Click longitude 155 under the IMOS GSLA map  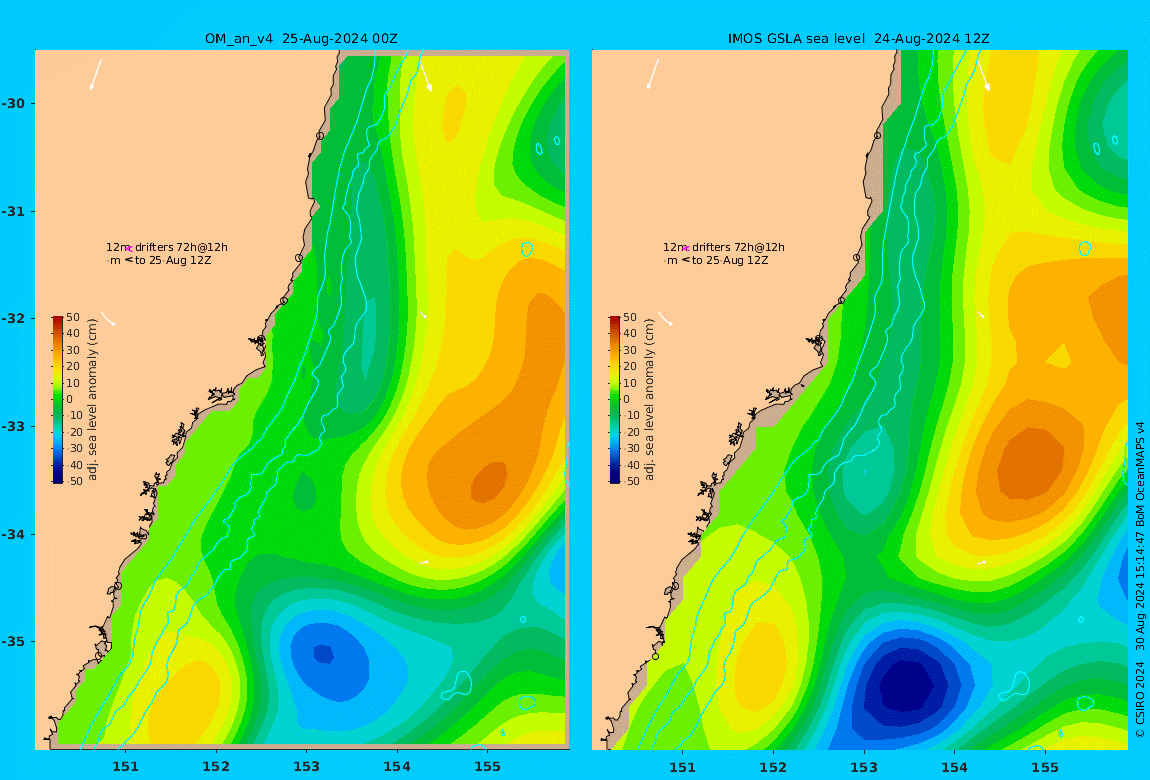1045,767
